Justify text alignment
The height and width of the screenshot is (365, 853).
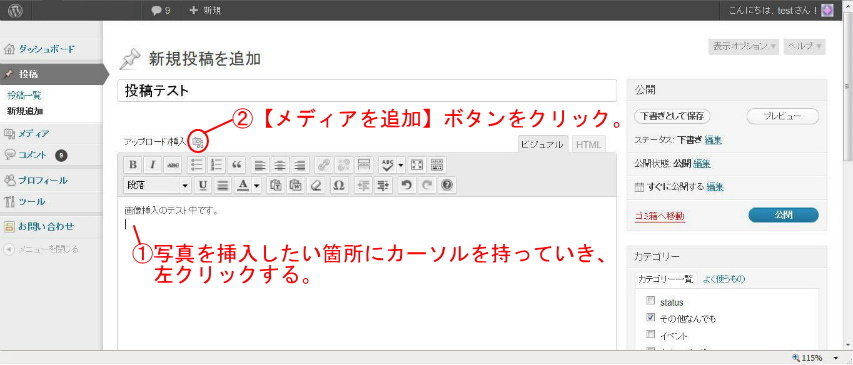[222, 185]
